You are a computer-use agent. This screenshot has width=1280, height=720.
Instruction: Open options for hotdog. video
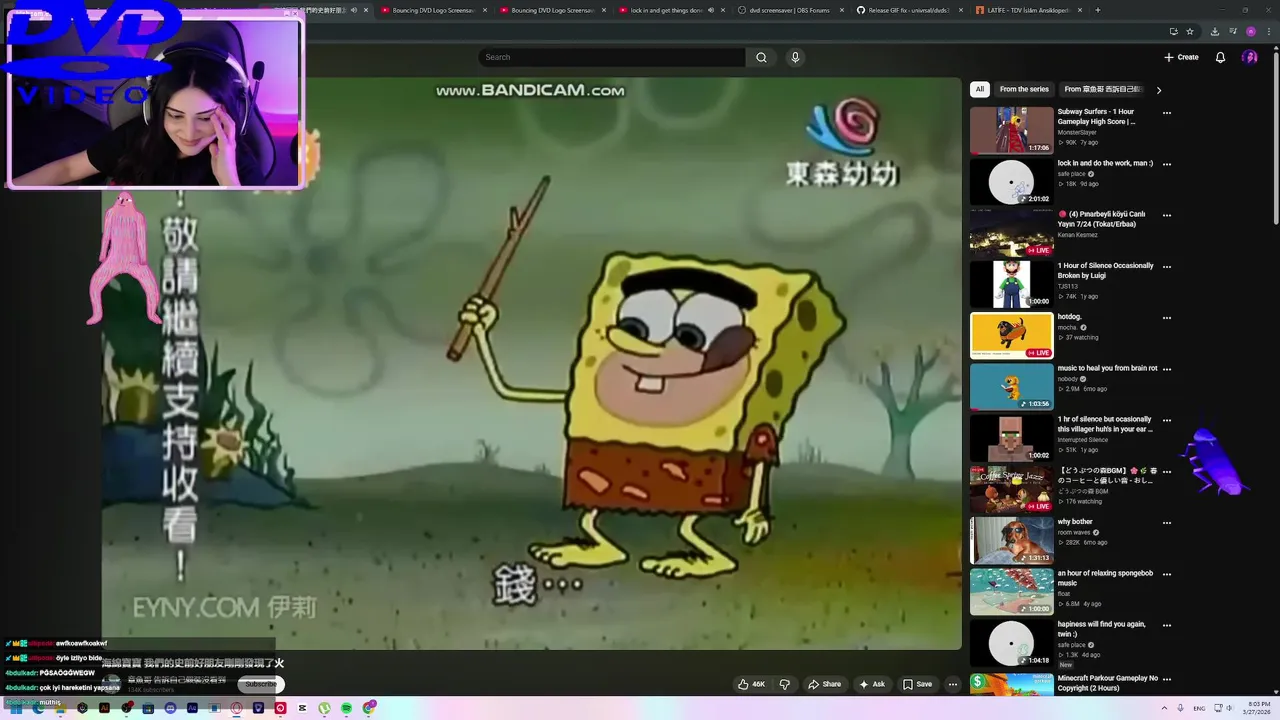coord(1166,318)
